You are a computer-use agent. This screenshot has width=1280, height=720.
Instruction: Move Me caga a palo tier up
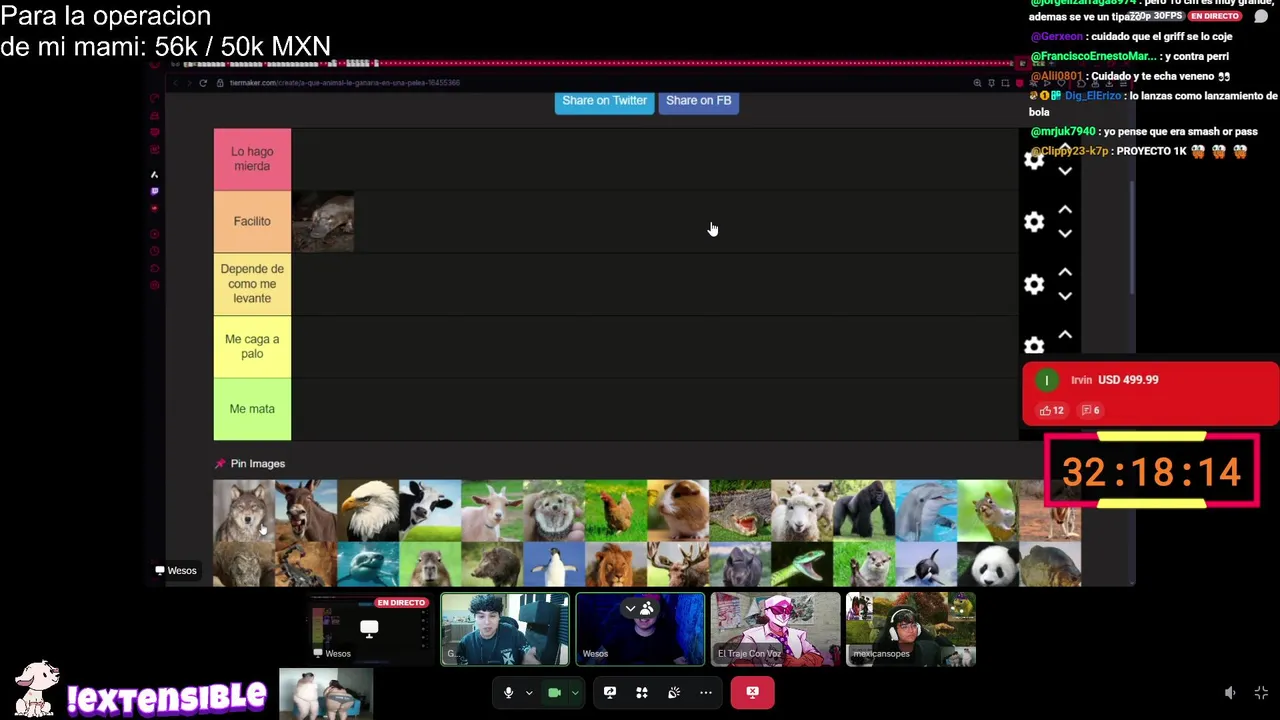click(1065, 335)
